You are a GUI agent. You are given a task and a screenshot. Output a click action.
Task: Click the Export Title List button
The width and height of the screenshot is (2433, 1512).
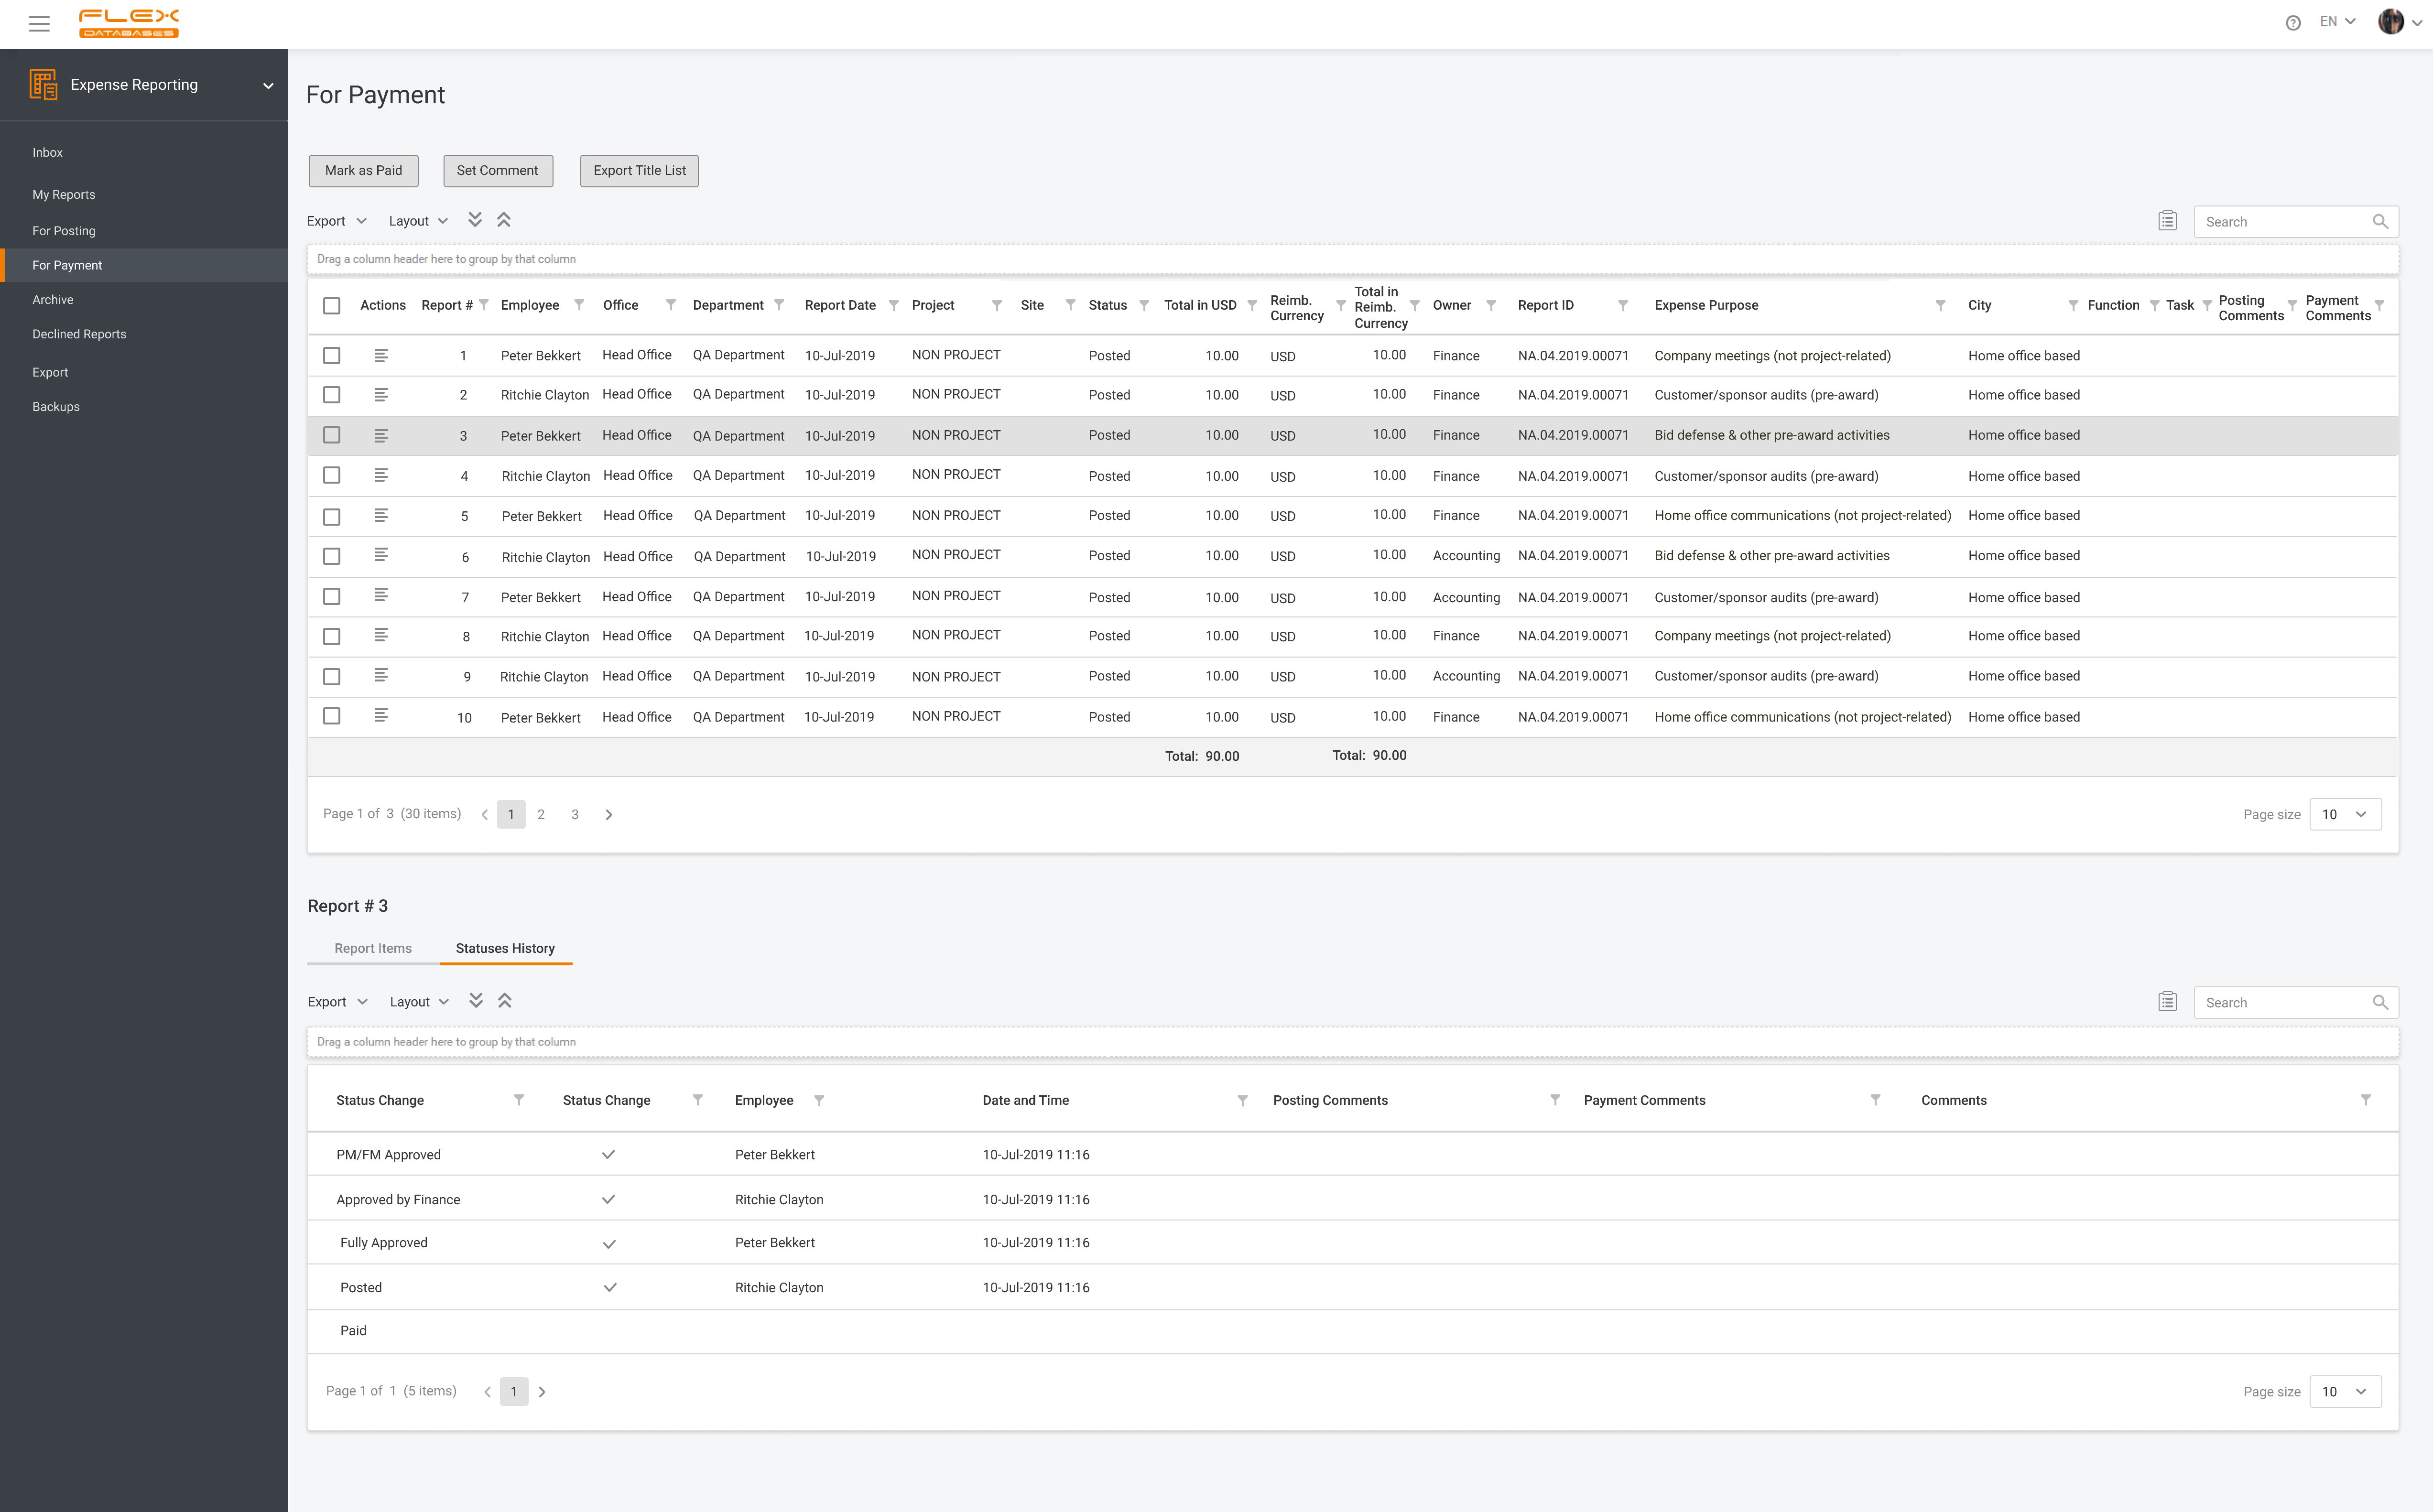(x=639, y=171)
